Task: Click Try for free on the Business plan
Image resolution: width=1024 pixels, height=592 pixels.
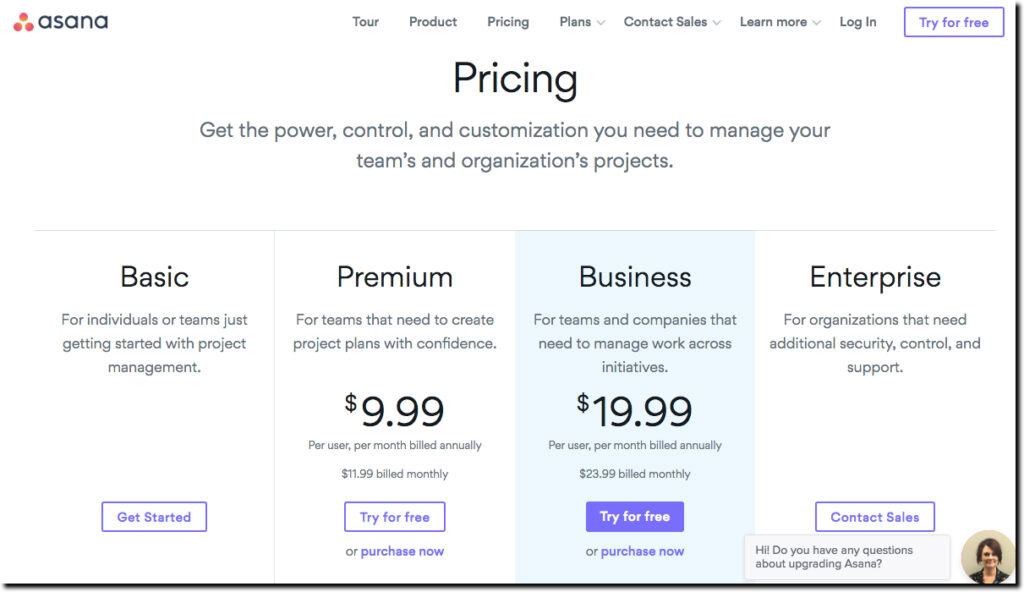Action: point(635,516)
